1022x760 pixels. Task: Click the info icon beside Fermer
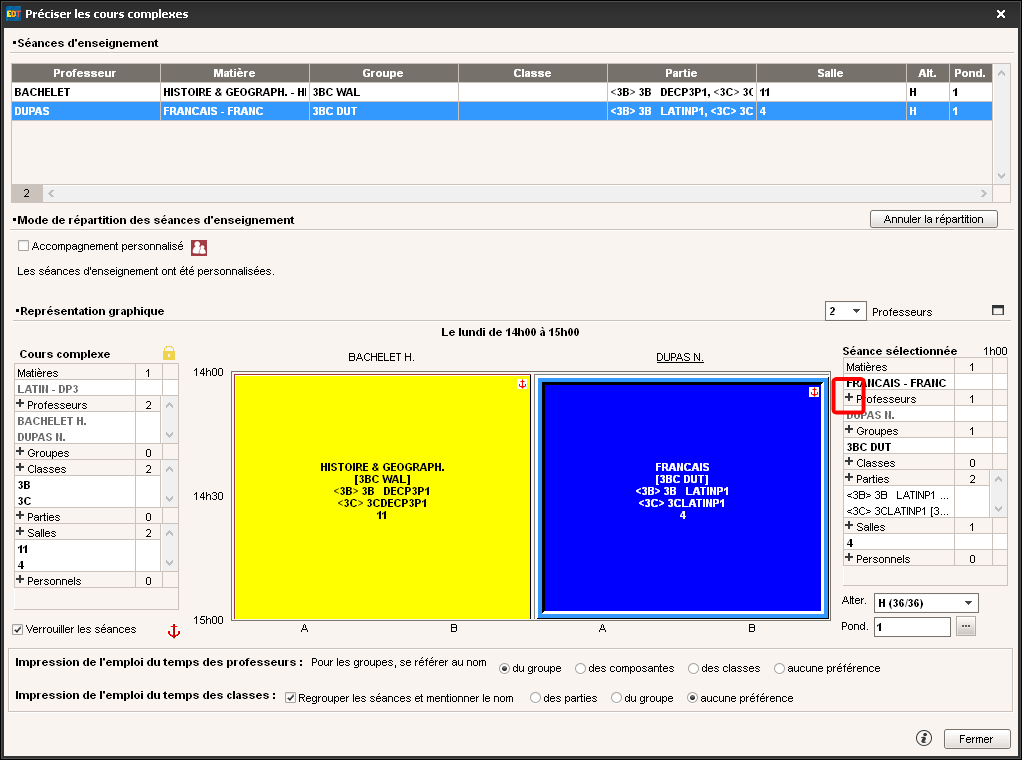[x=924, y=738]
